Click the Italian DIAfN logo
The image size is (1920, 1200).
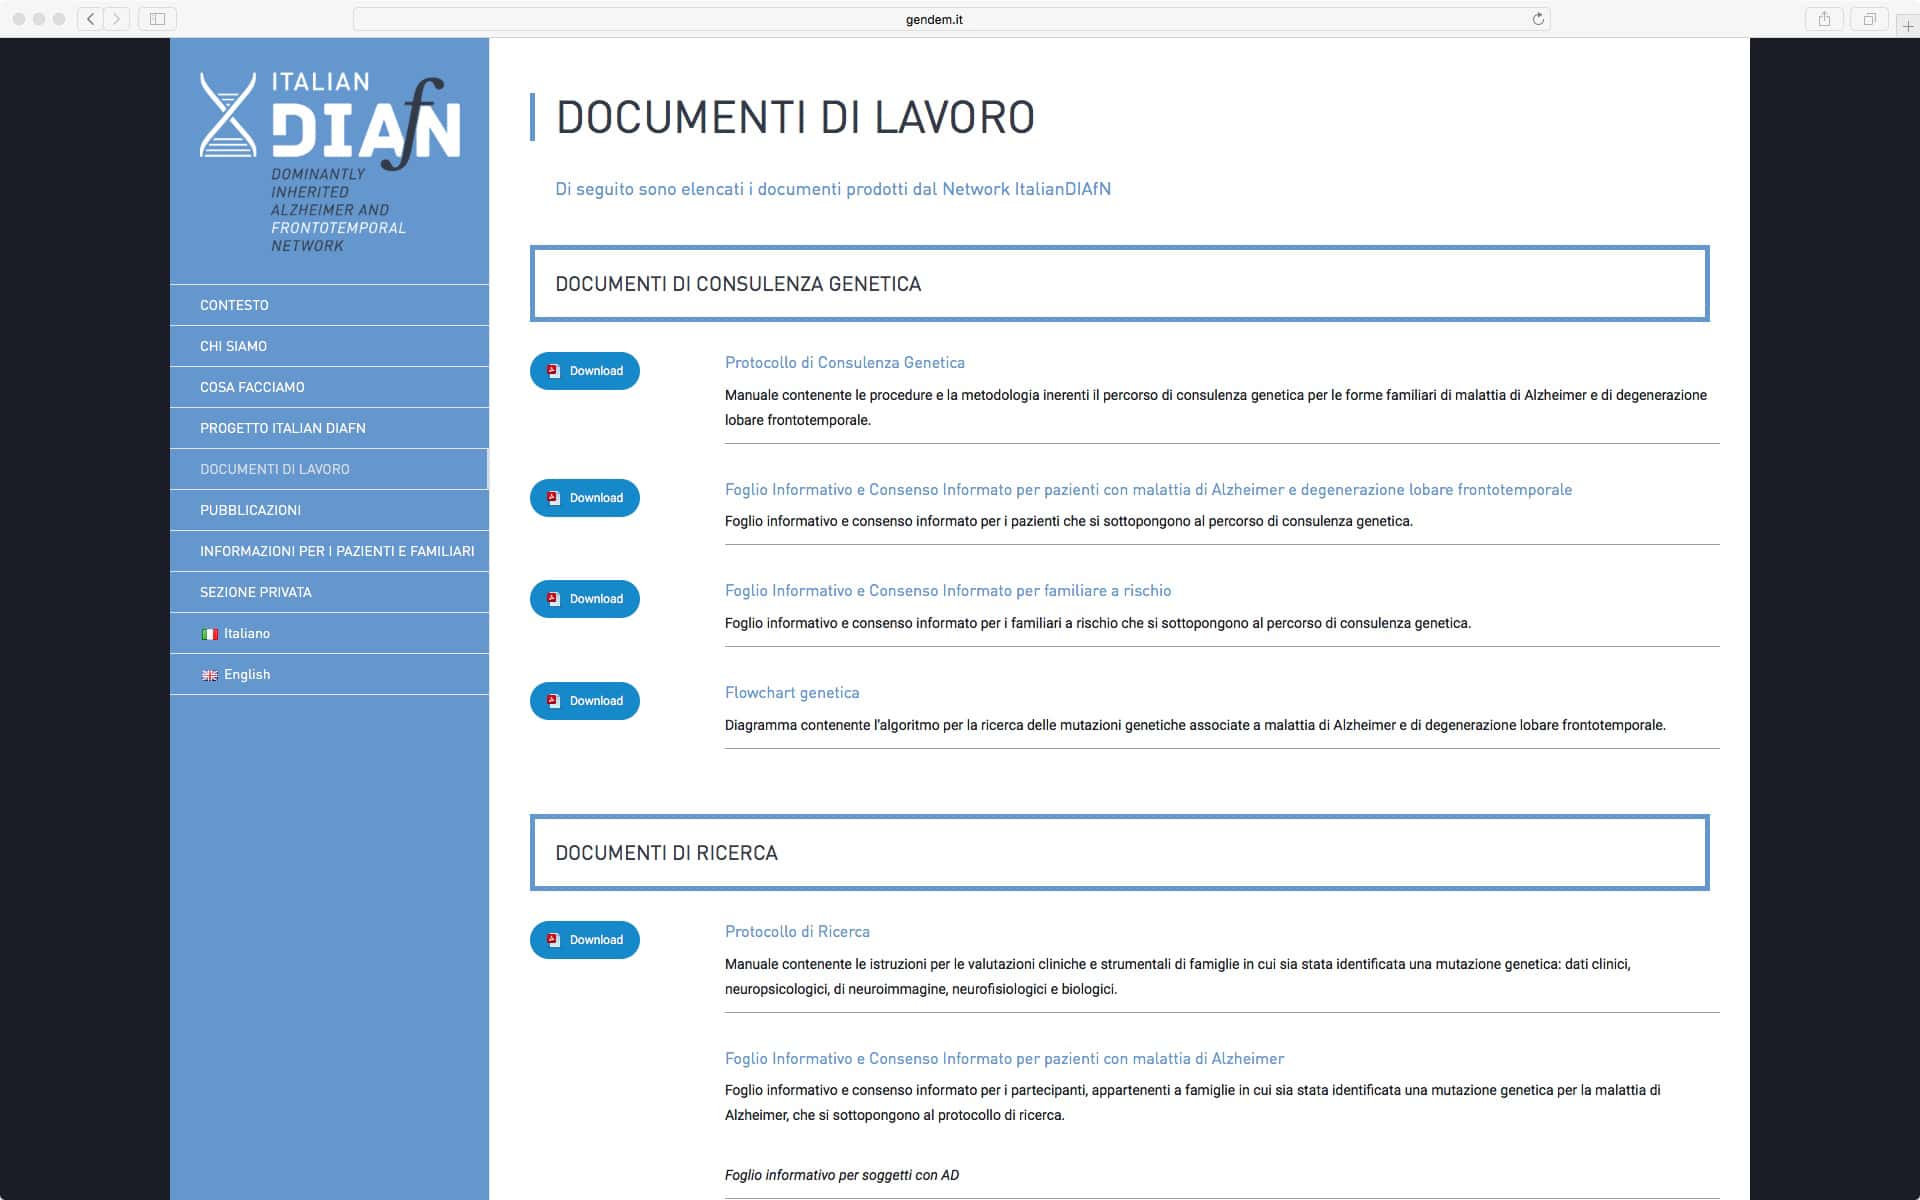coord(330,163)
